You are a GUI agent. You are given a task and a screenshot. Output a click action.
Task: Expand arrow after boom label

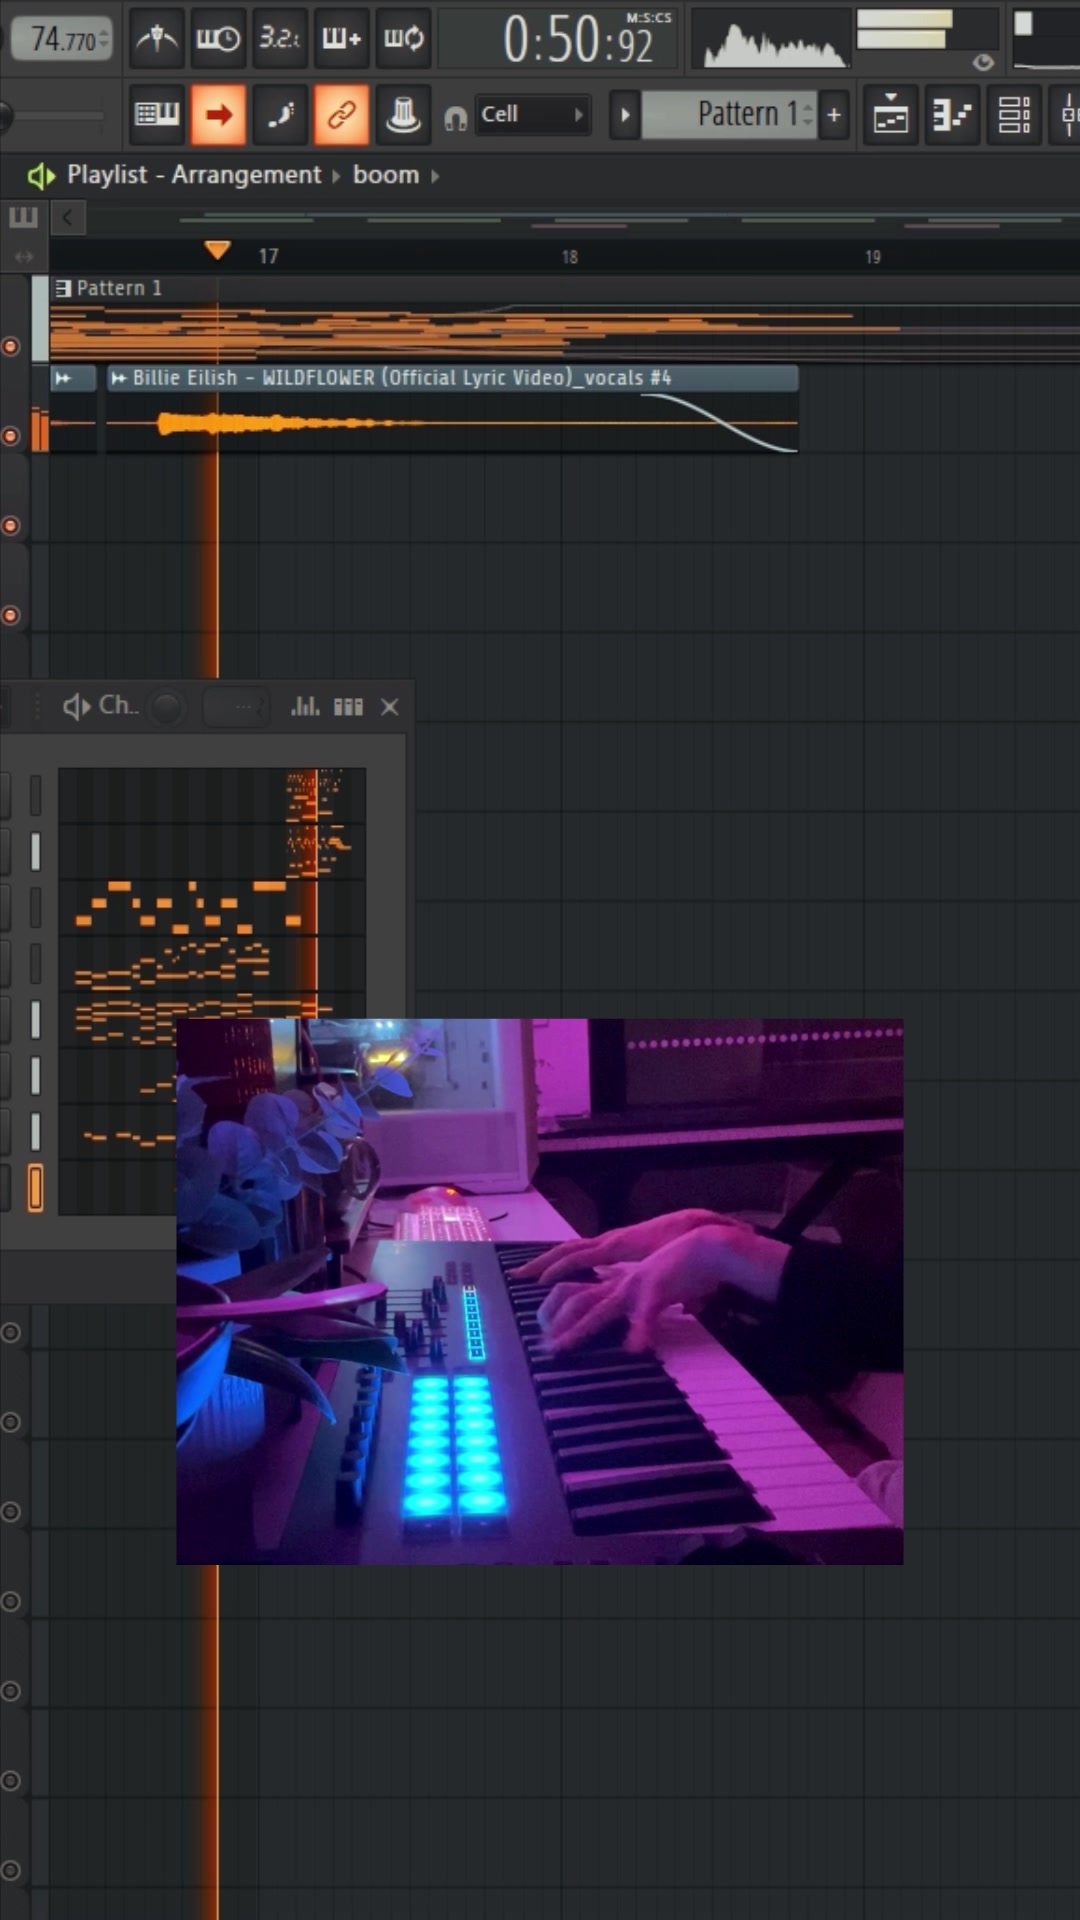[435, 176]
